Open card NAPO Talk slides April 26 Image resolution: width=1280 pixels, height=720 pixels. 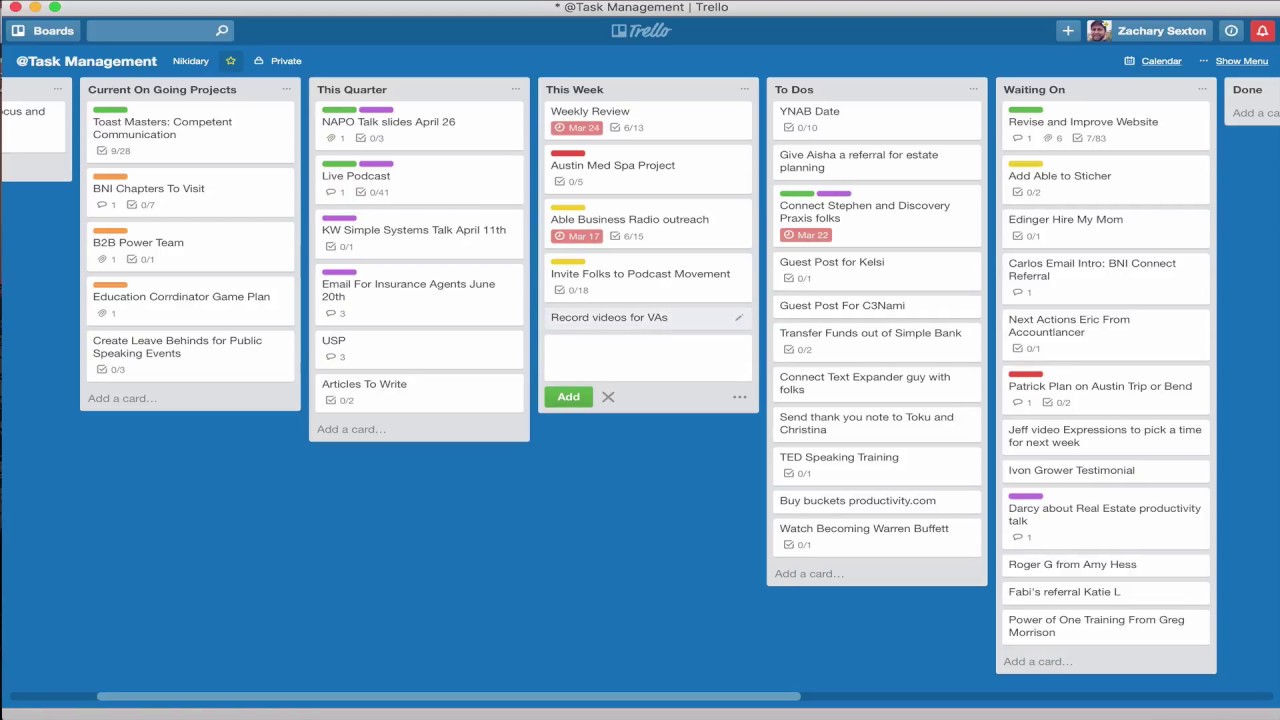pos(419,125)
